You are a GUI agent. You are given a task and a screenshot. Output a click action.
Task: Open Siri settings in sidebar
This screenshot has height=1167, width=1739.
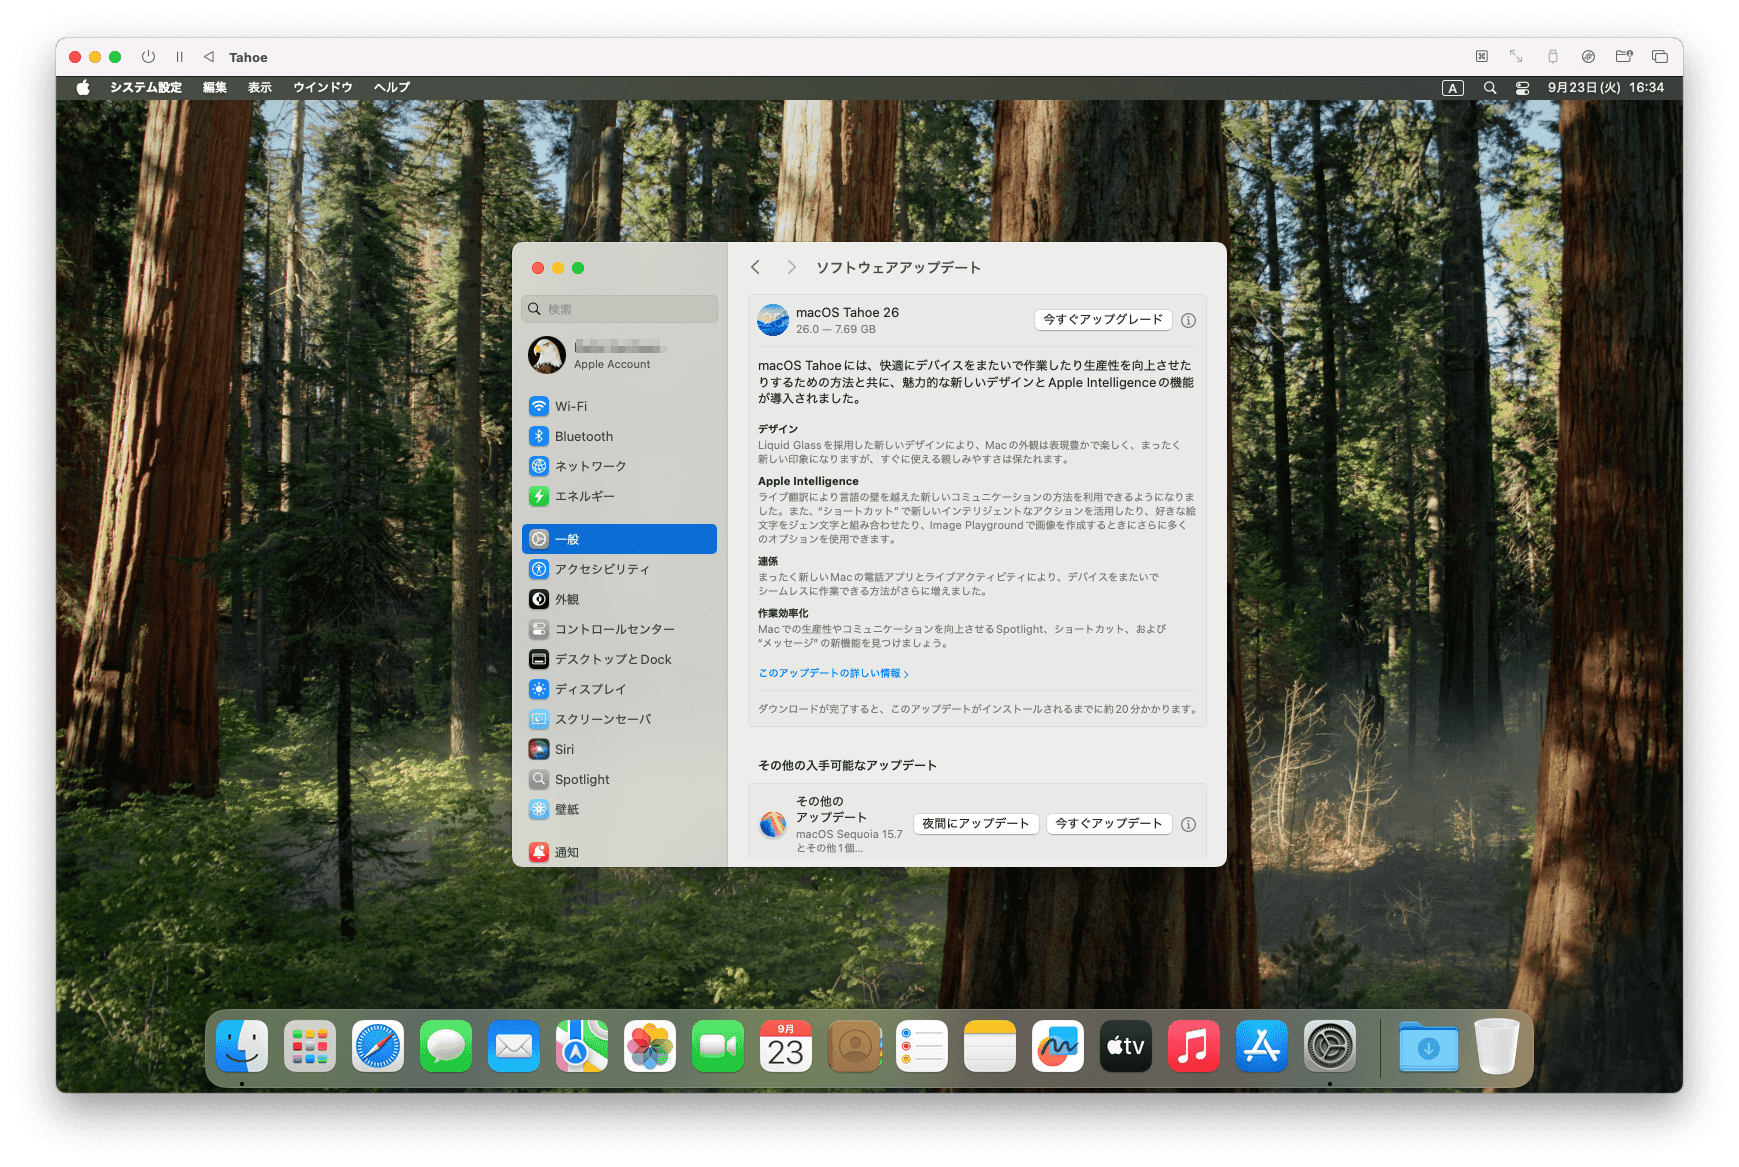[619, 749]
